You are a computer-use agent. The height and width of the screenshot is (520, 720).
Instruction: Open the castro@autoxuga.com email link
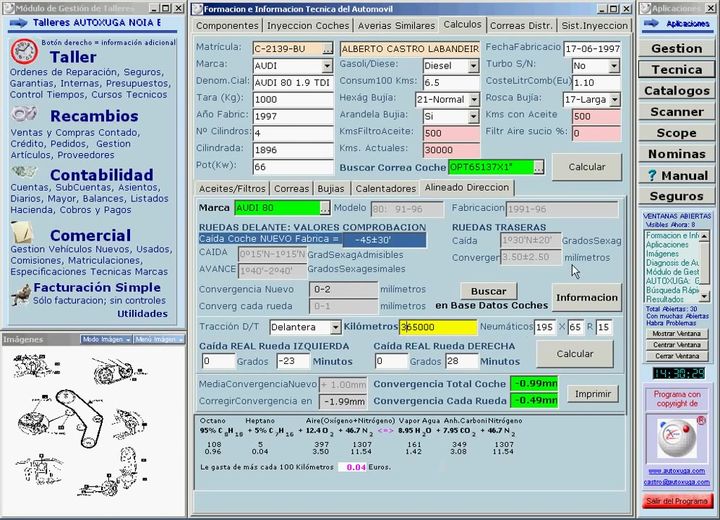click(x=676, y=482)
